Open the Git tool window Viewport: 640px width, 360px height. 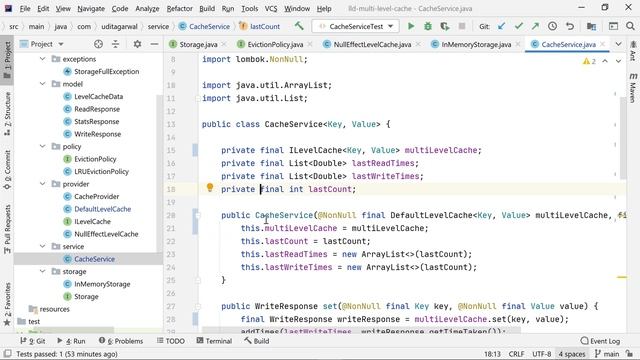point(32,341)
